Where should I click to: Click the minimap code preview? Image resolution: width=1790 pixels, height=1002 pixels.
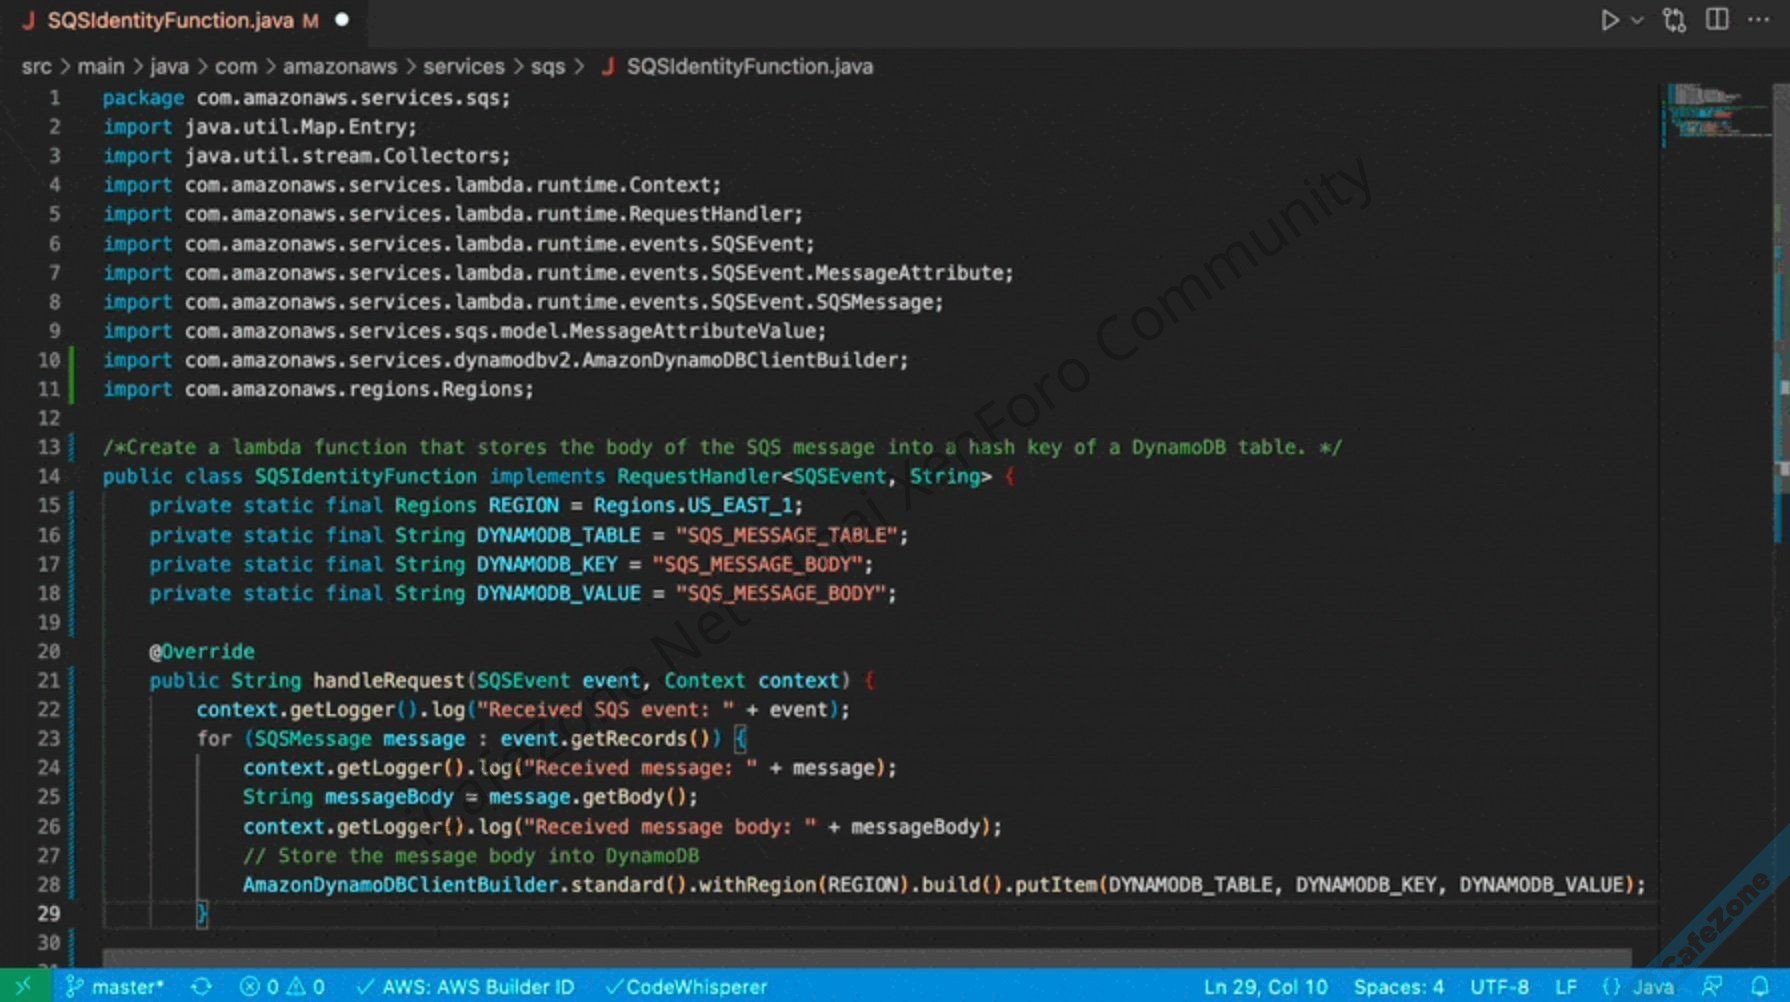[x=1710, y=110]
